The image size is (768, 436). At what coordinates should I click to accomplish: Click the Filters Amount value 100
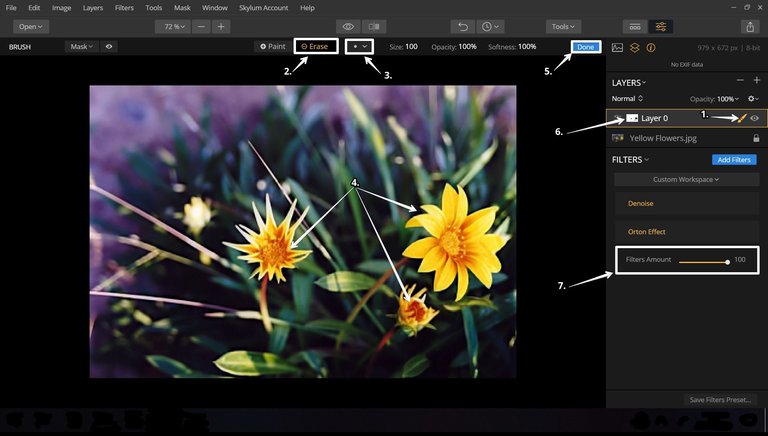pyautogui.click(x=740, y=260)
